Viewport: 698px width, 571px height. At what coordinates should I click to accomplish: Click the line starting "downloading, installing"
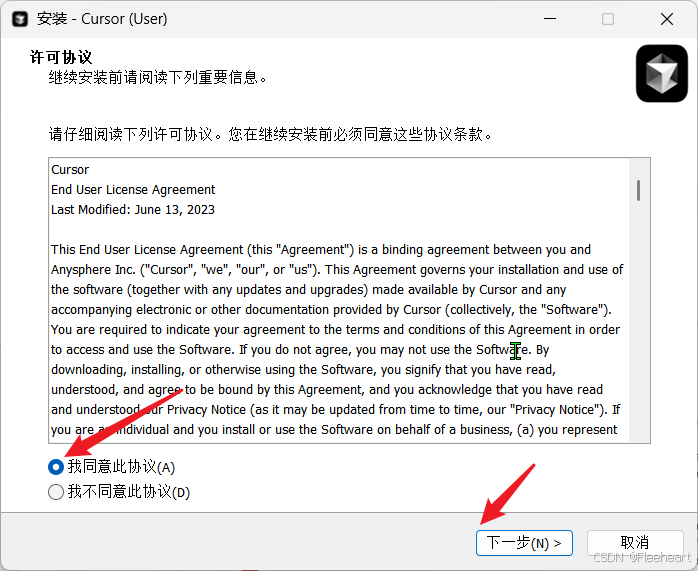tap(303, 370)
